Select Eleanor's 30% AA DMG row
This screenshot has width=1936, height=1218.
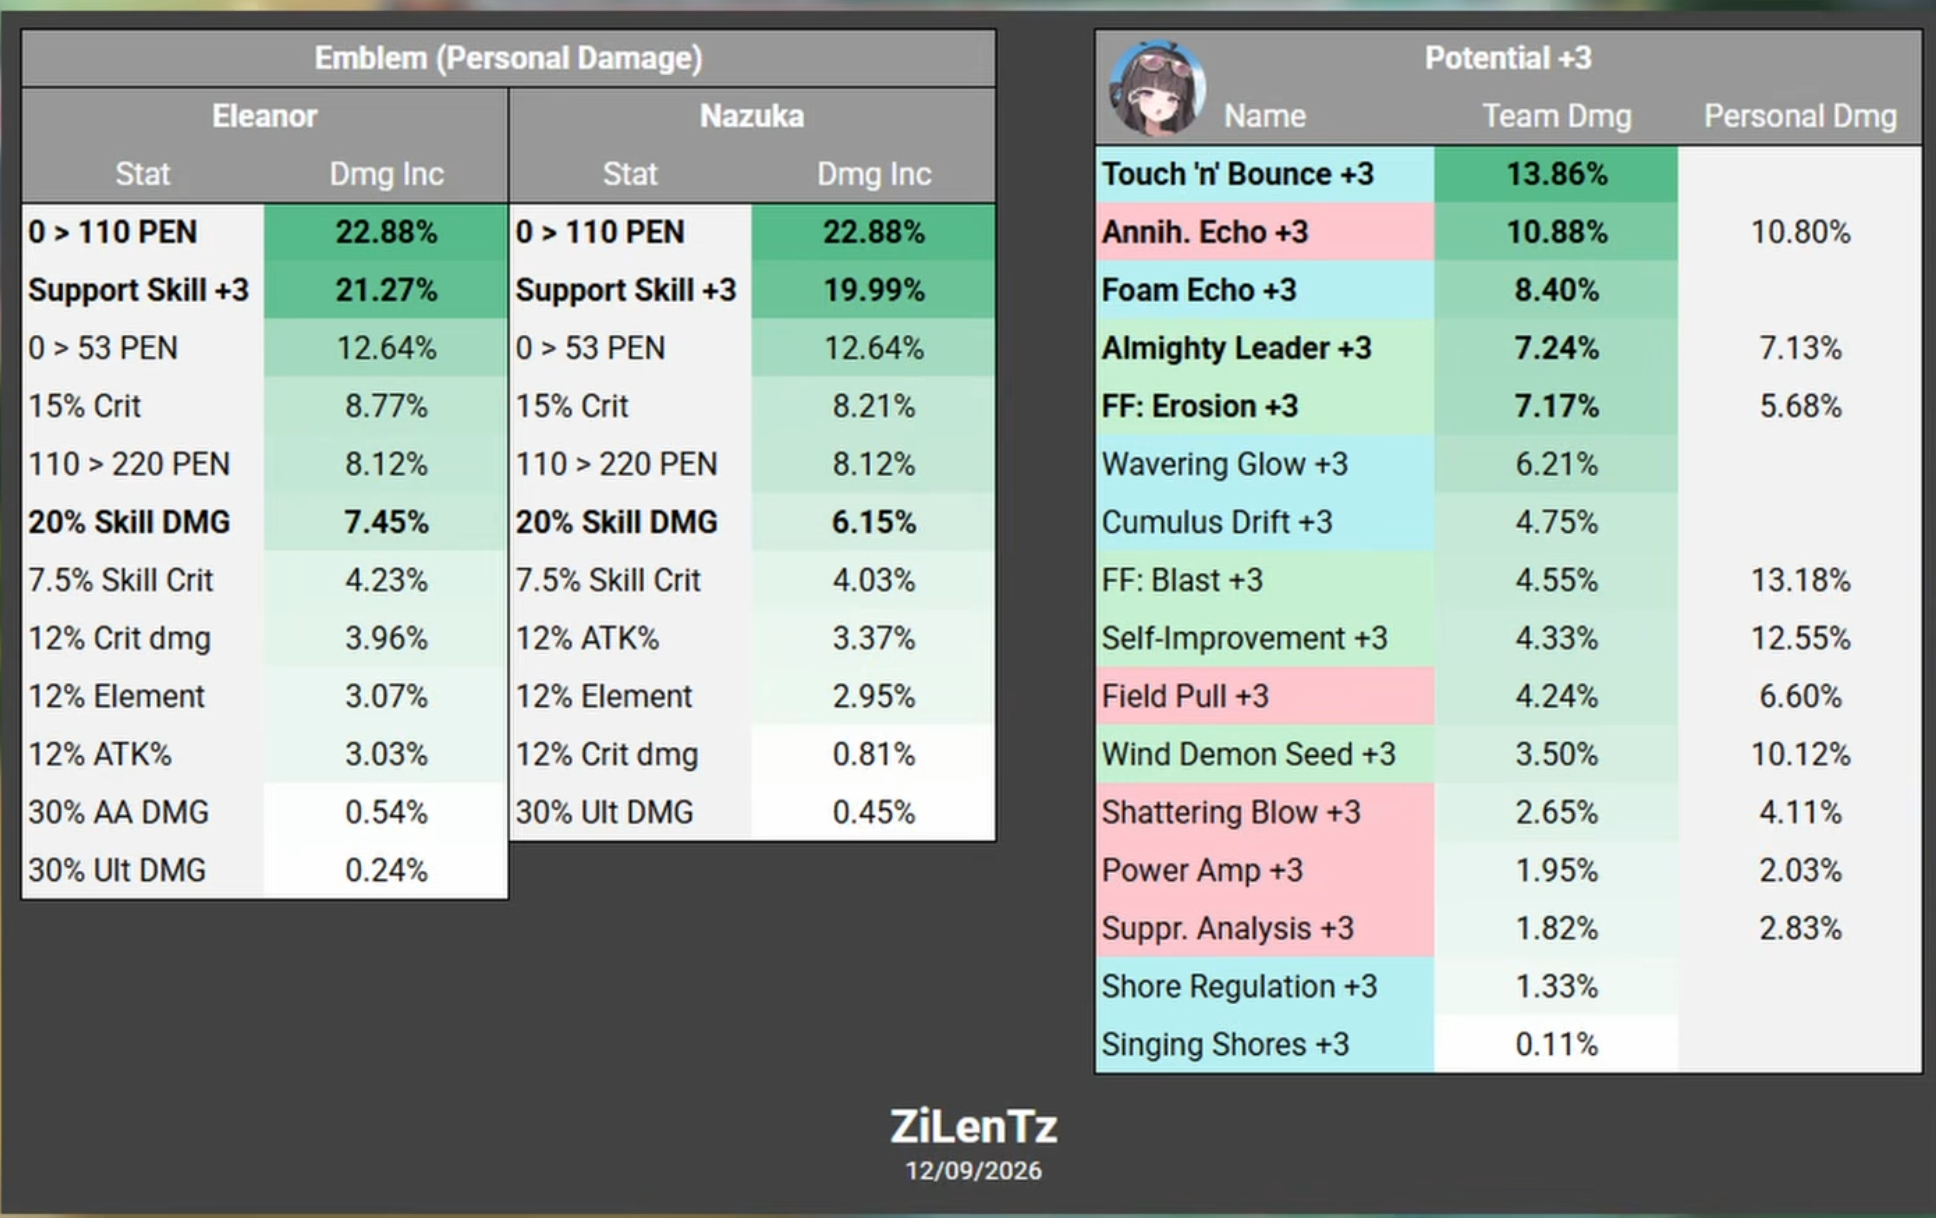(264, 812)
